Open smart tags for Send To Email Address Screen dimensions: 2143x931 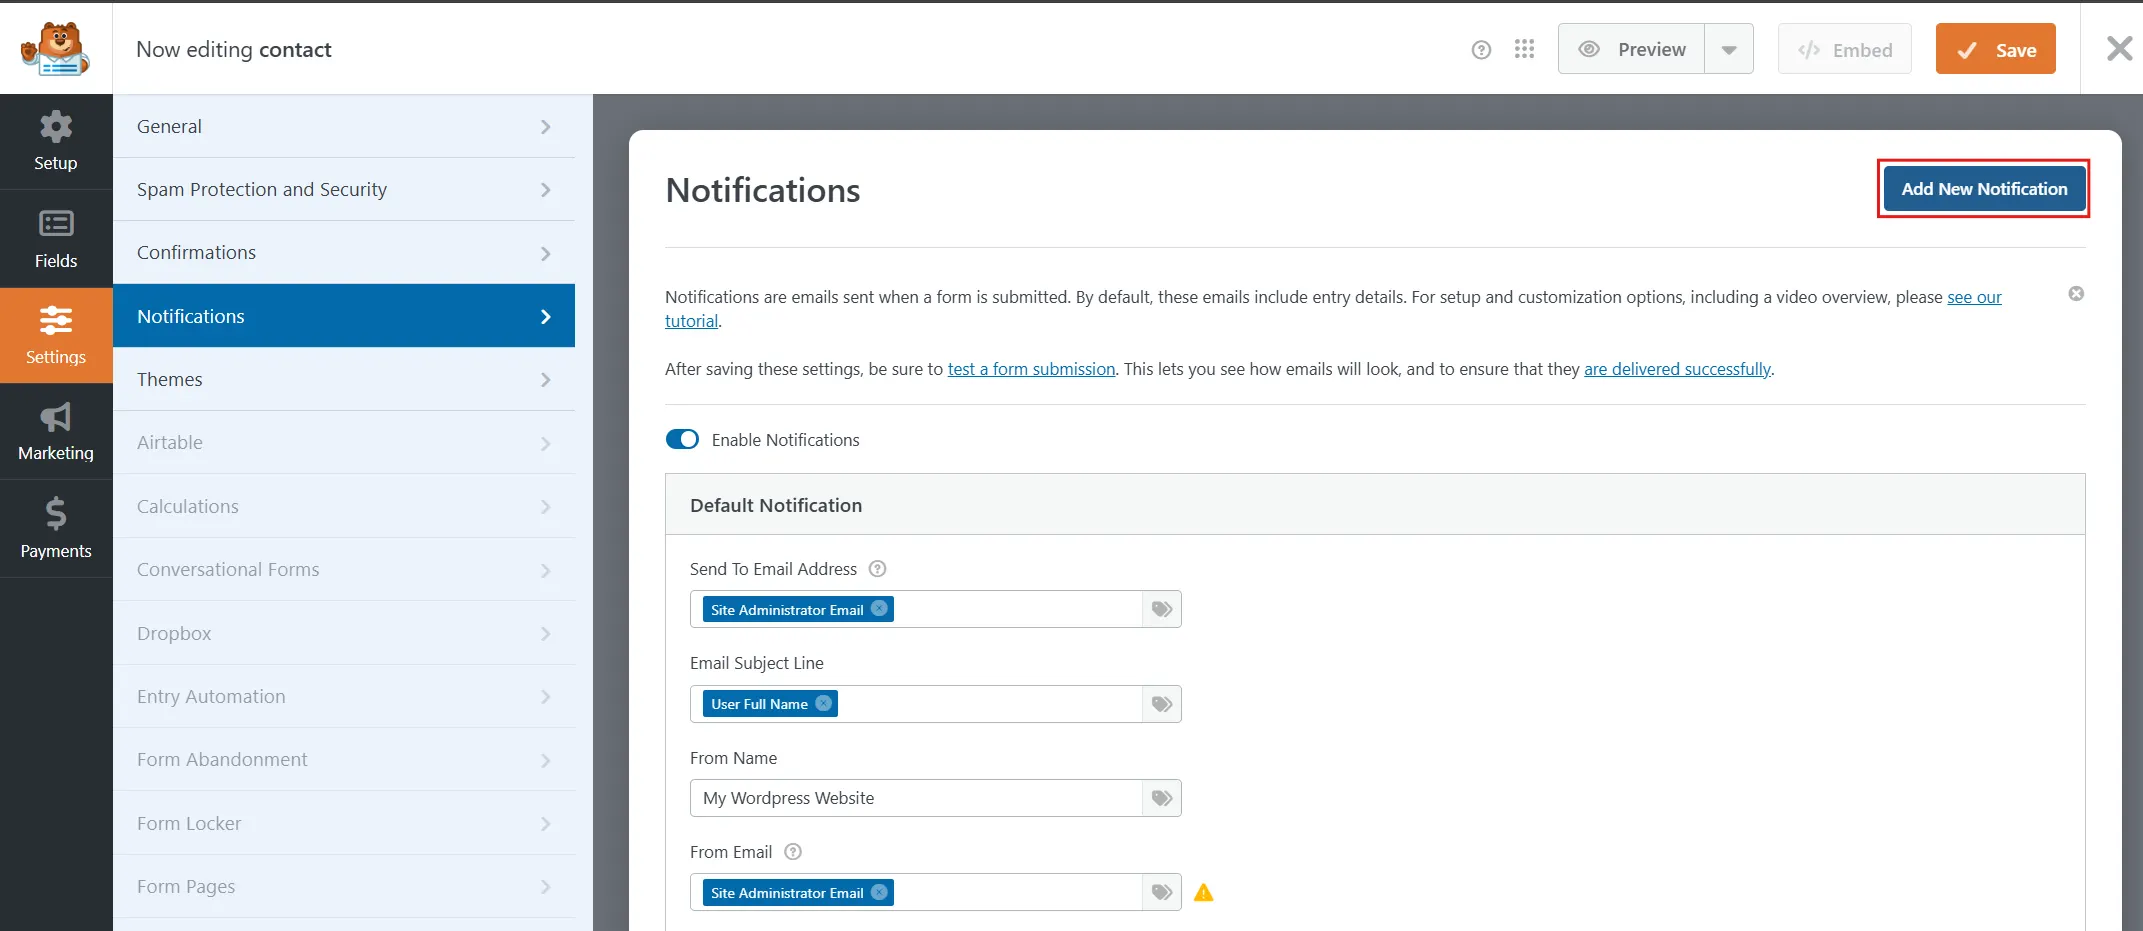[1162, 609]
